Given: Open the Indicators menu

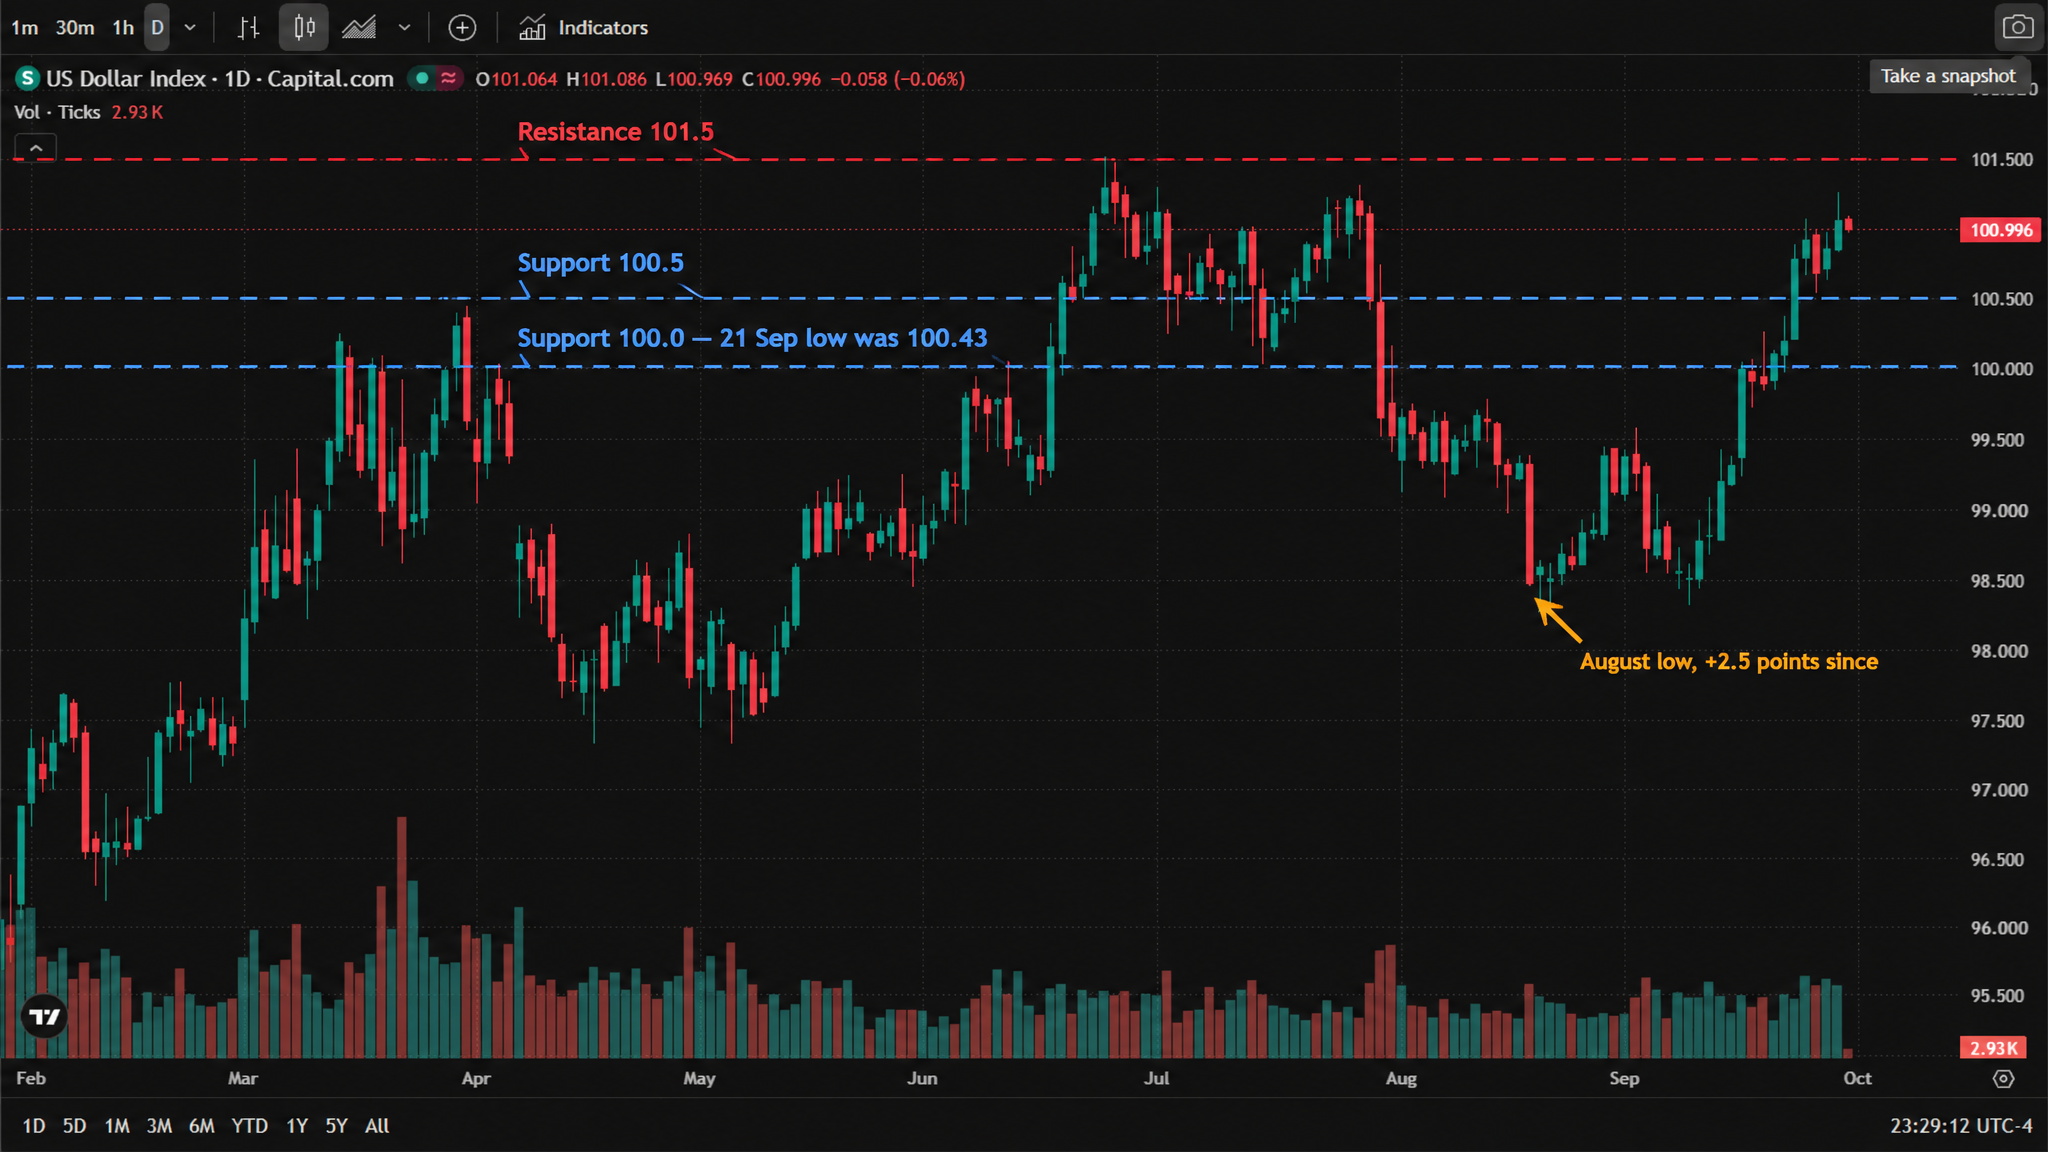Looking at the screenshot, I should click(x=583, y=28).
